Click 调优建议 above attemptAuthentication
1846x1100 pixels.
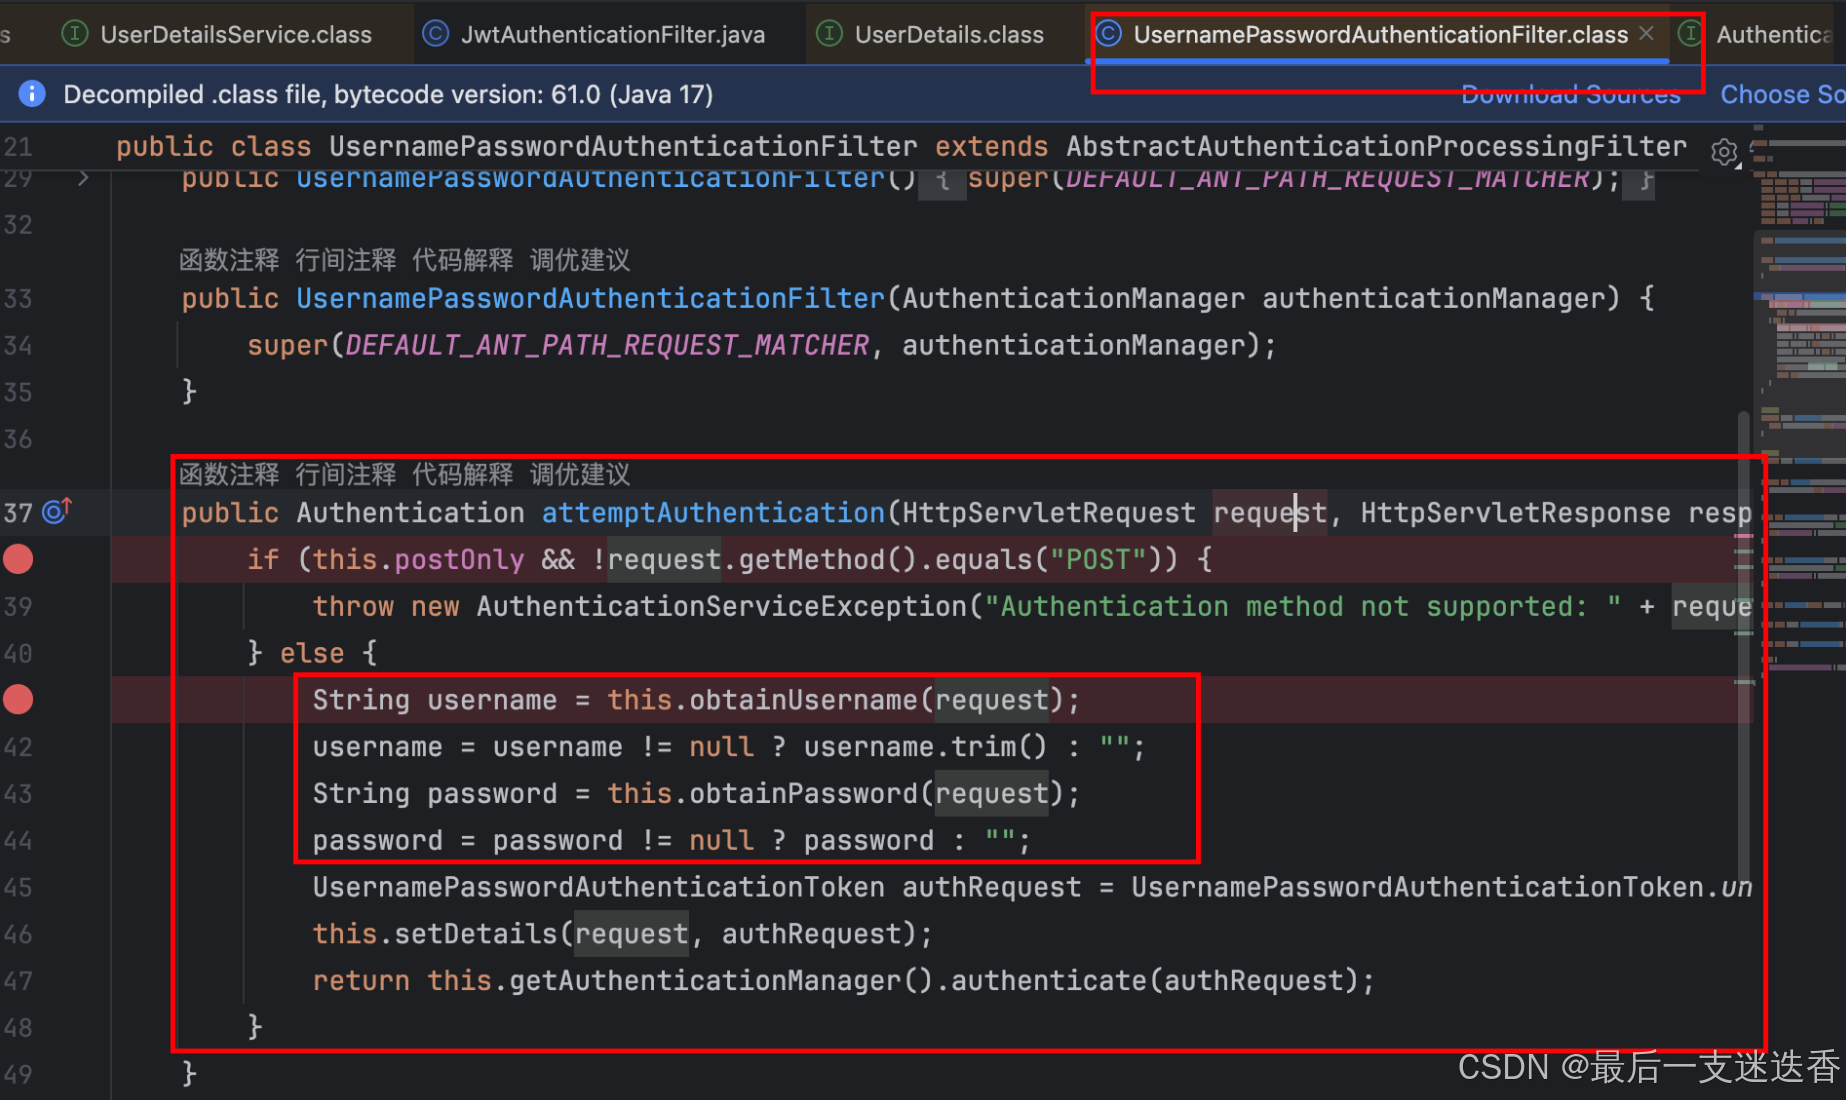(580, 474)
